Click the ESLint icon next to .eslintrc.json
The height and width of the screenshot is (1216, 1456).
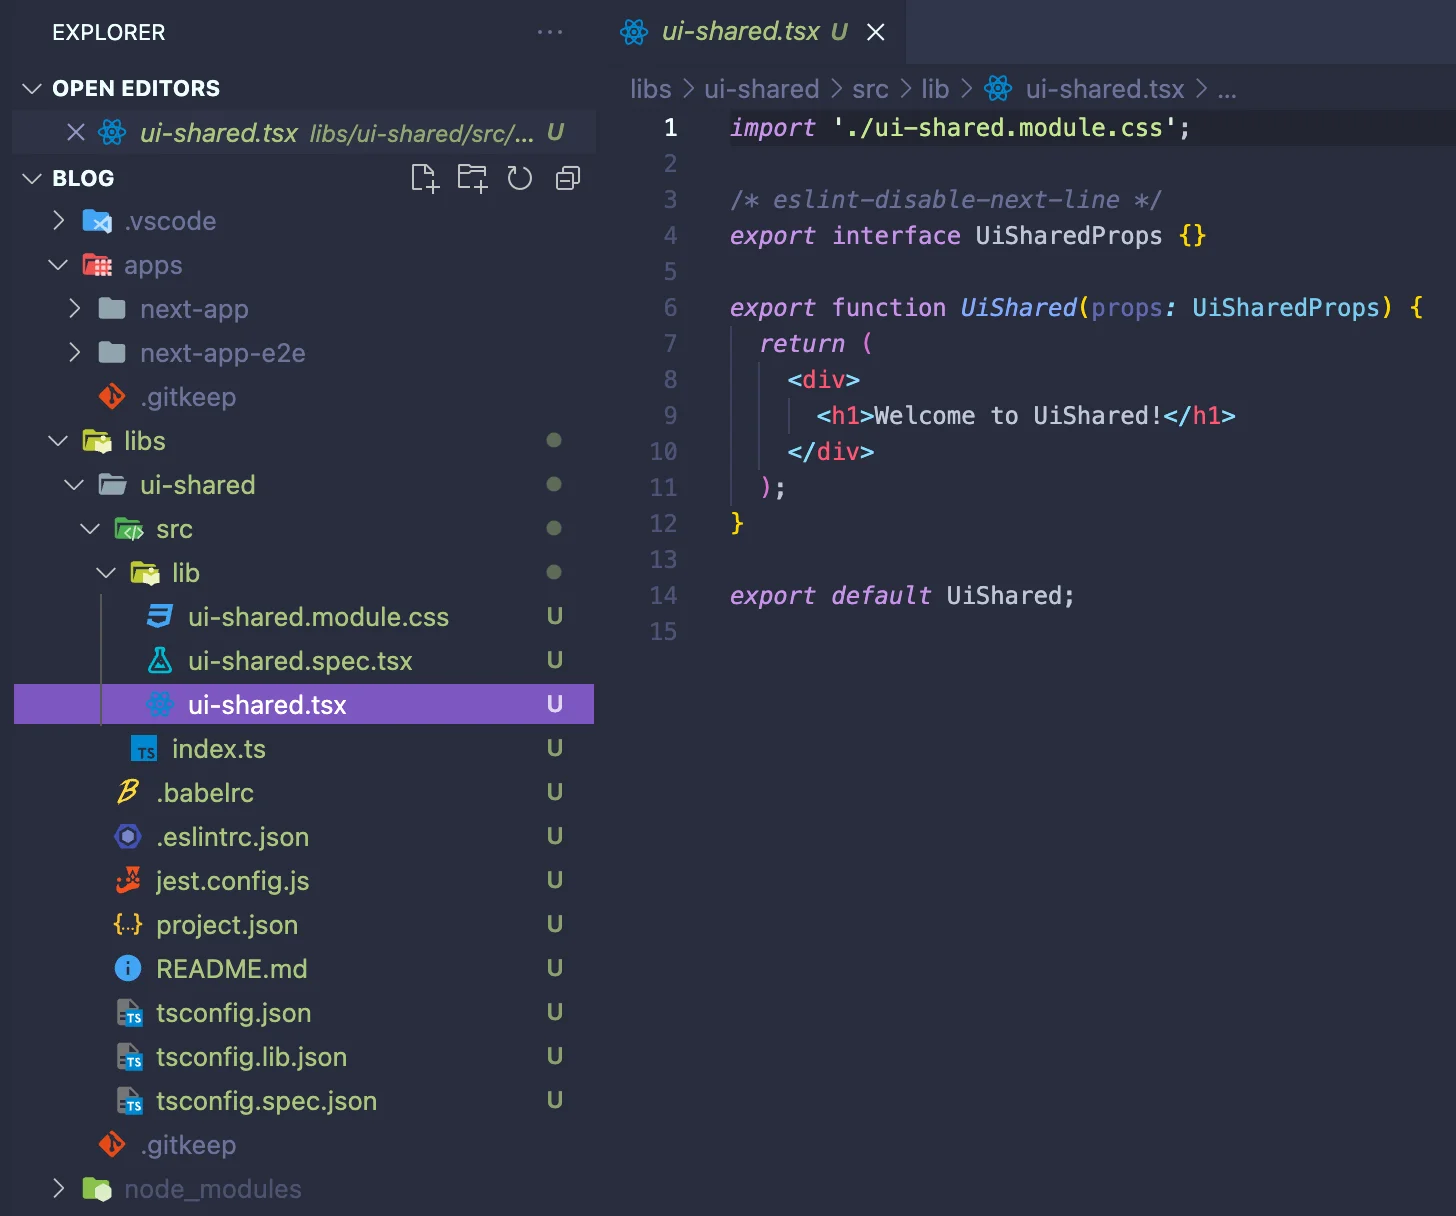coord(128,836)
